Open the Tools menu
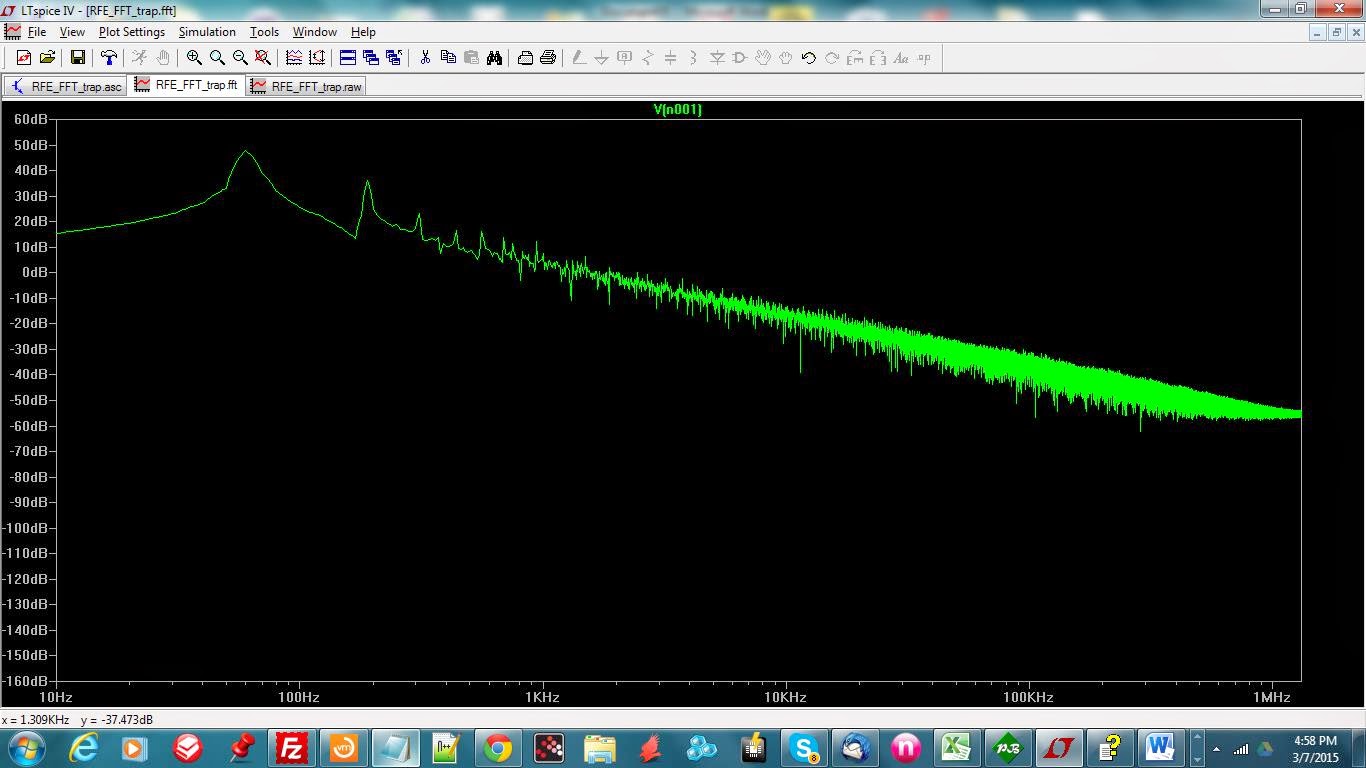 pyautogui.click(x=264, y=32)
